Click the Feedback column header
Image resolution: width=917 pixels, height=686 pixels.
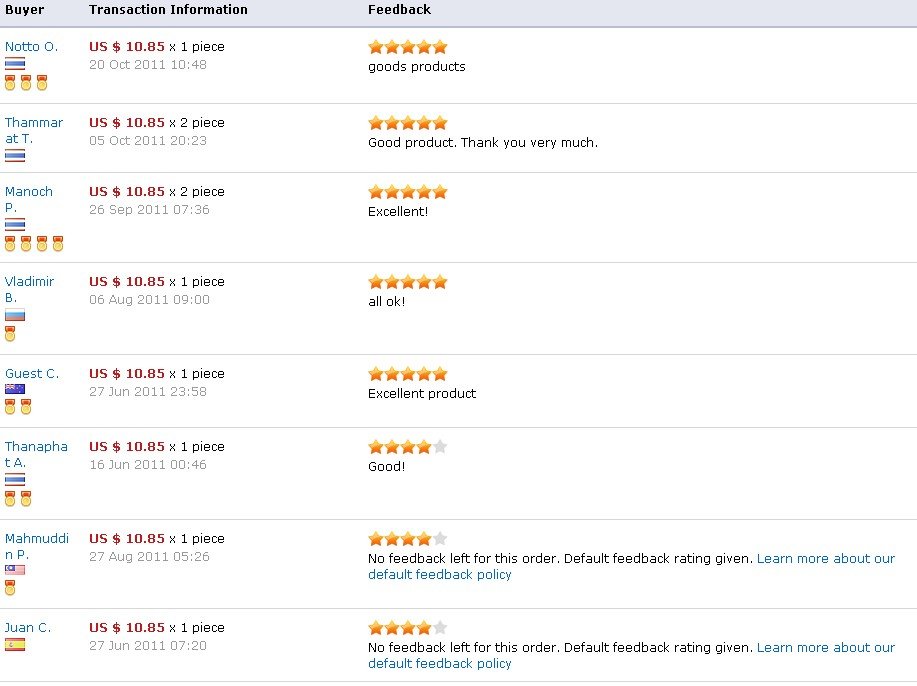click(399, 10)
